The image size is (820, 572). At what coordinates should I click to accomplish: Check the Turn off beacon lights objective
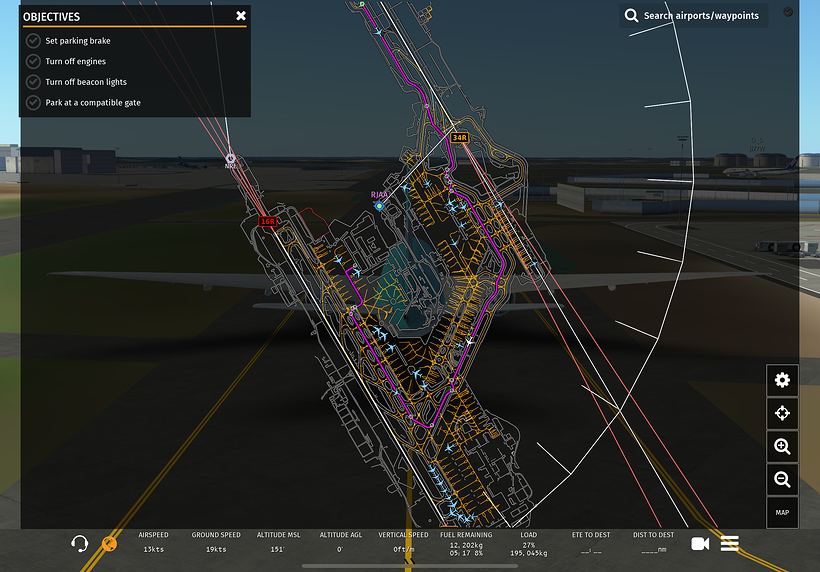(33, 82)
